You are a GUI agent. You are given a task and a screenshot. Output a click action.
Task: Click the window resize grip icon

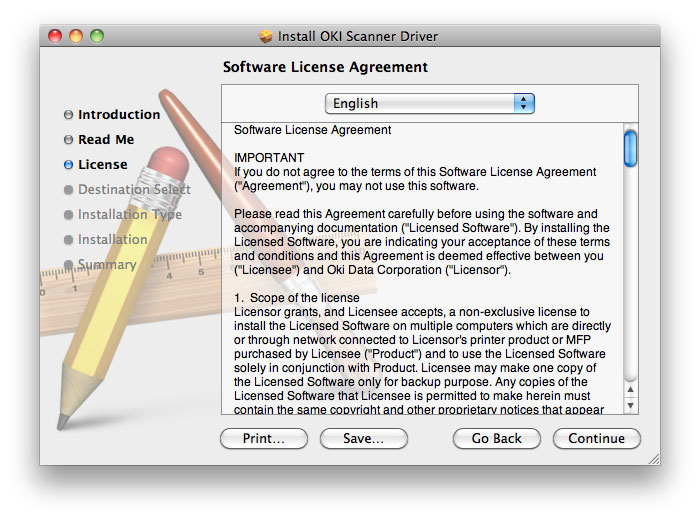click(x=654, y=458)
